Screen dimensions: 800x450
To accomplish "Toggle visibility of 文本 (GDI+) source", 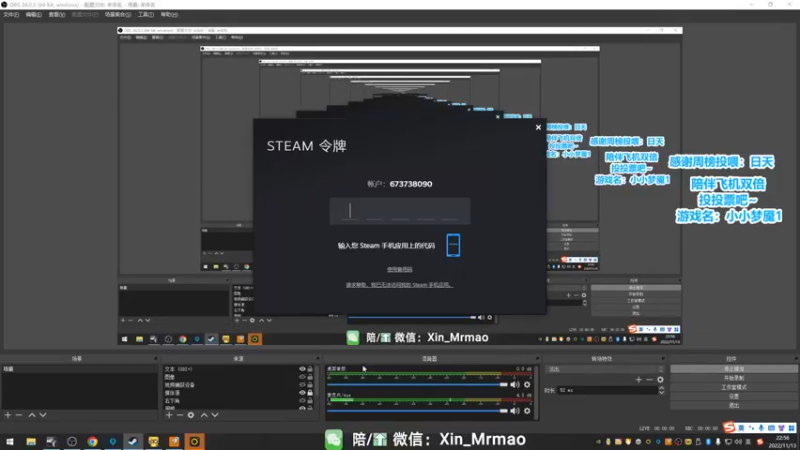I will [x=302, y=369].
